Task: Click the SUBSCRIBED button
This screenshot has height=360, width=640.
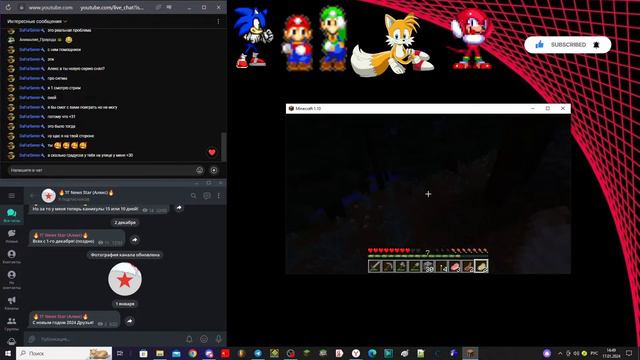Action: pyautogui.click(x=568, y=44)
